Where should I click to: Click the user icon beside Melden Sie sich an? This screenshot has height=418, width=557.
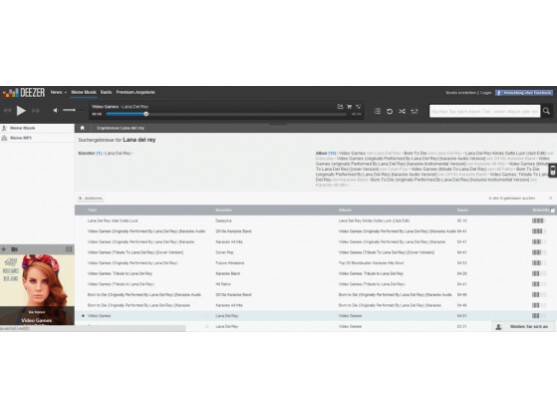(498, 327)
